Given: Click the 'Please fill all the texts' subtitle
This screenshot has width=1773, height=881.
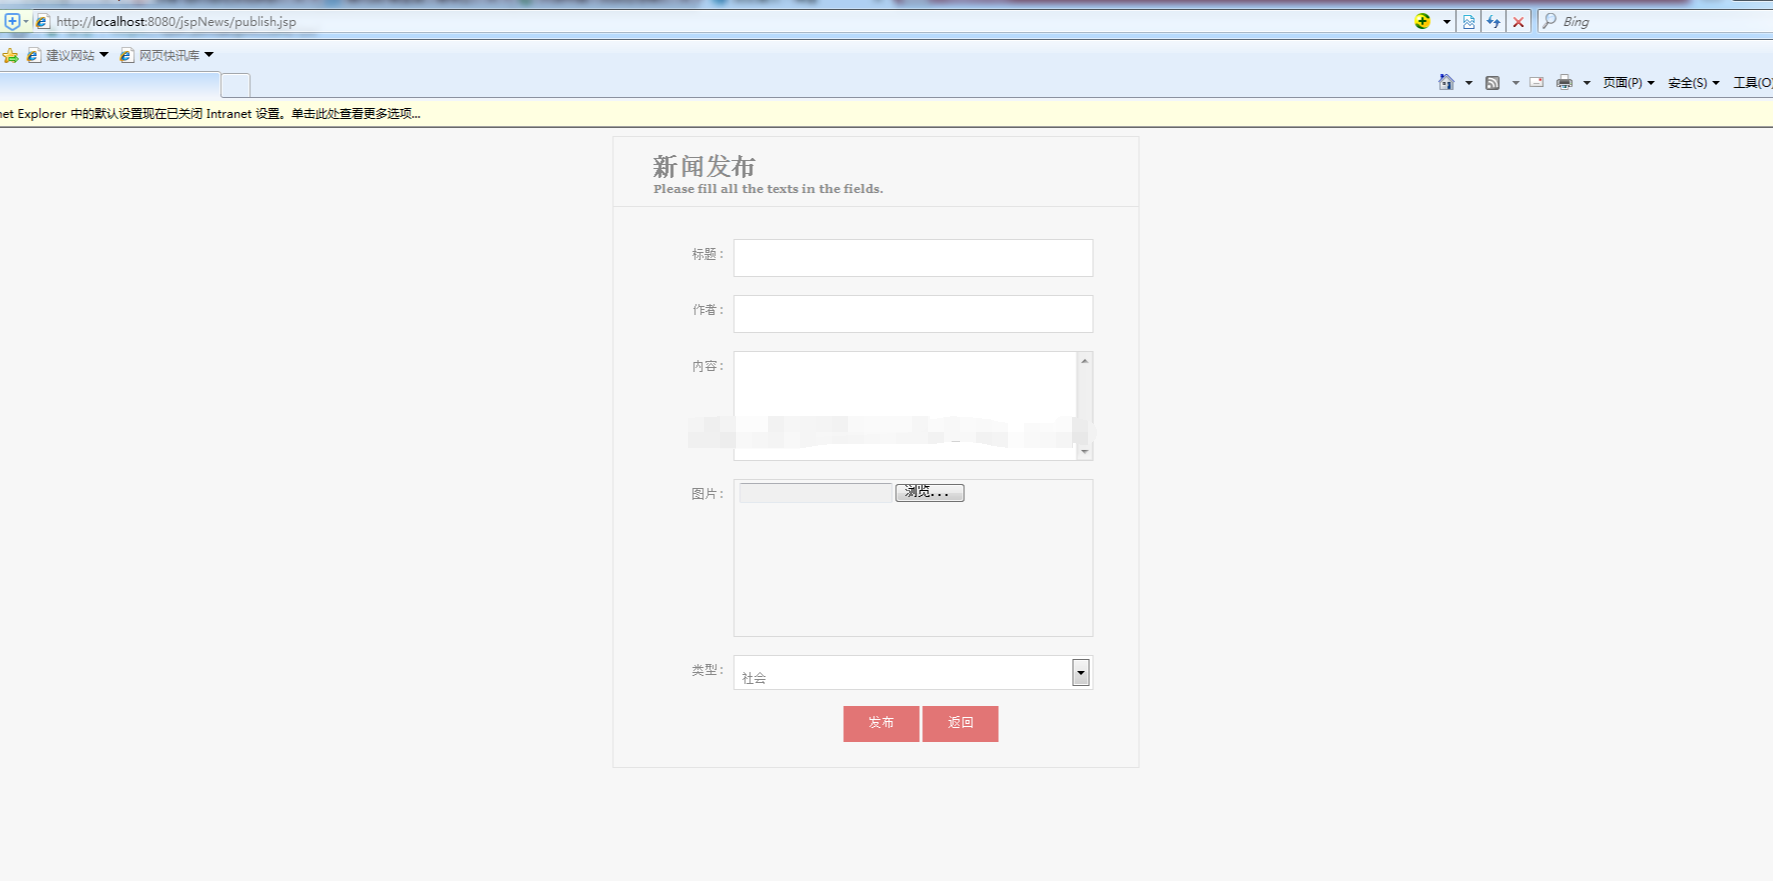Looking at the screenshot, I should [x=768, y=189].
